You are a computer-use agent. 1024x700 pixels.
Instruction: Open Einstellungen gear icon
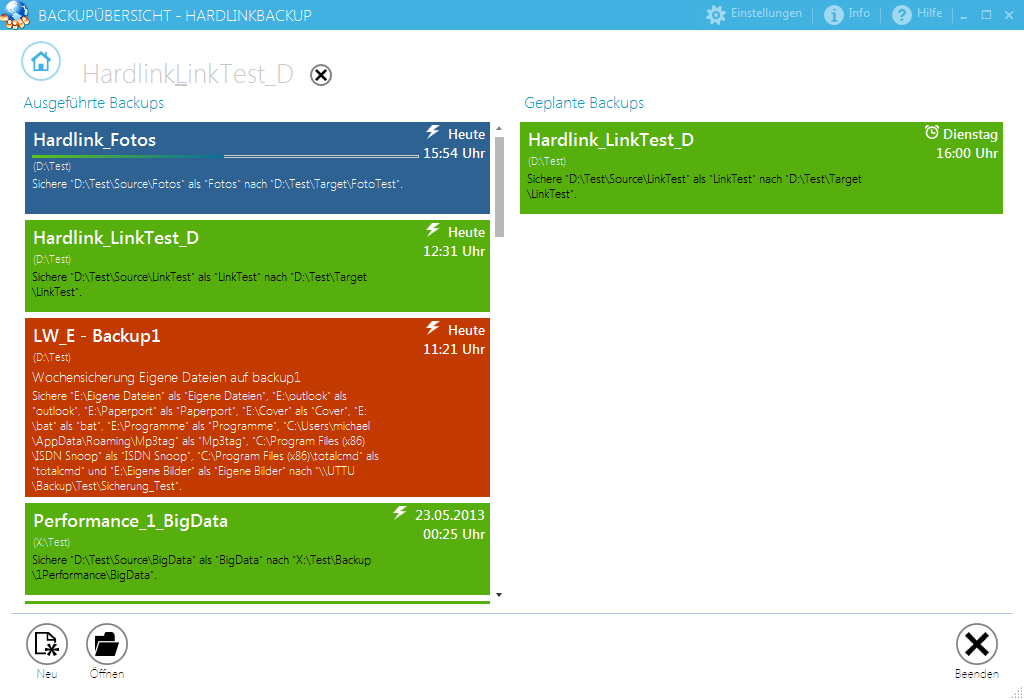click(x=716, y=15)
